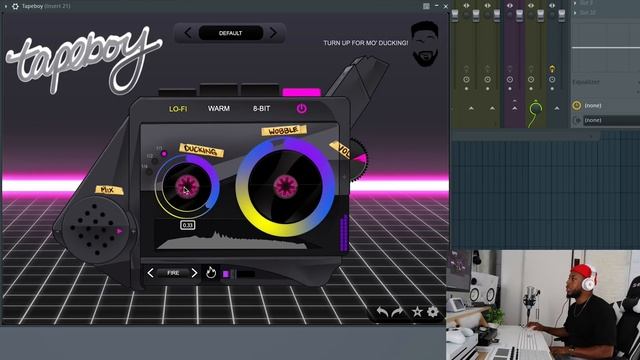Click the DUCKING tape label
This screenshot has width=640, height=360.
(201, 150)
